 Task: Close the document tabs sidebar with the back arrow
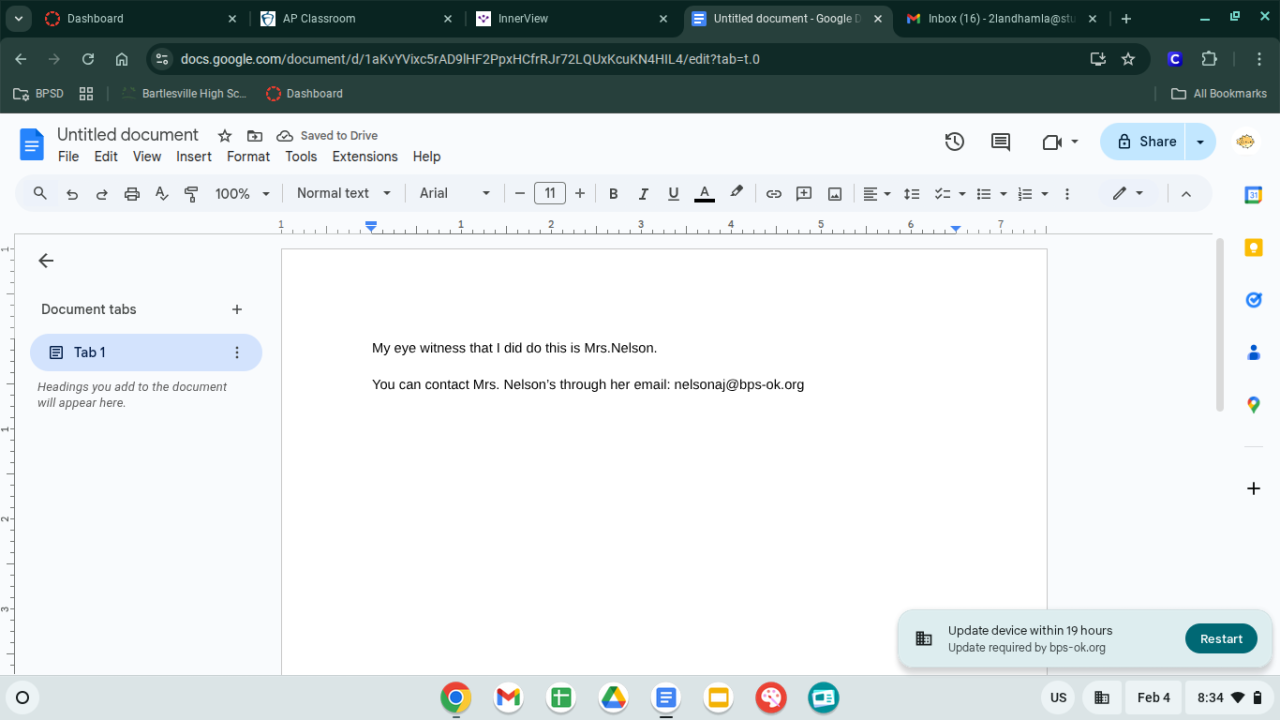[x=46, y=261]
